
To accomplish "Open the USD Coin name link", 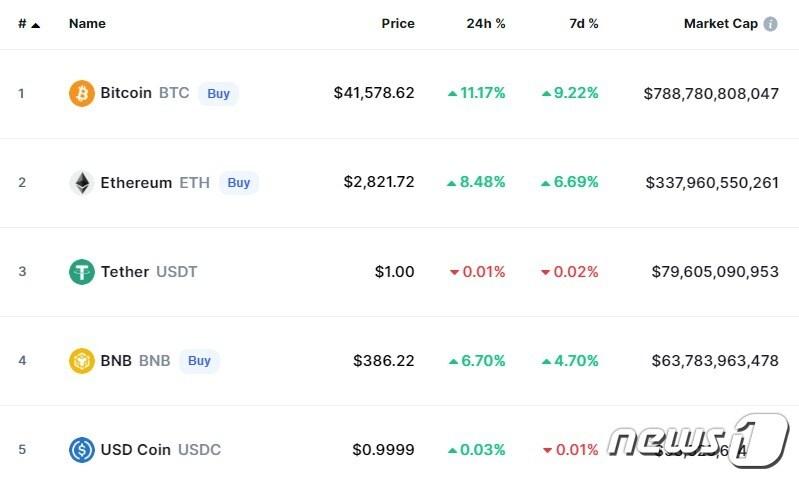I will [136, 450].
